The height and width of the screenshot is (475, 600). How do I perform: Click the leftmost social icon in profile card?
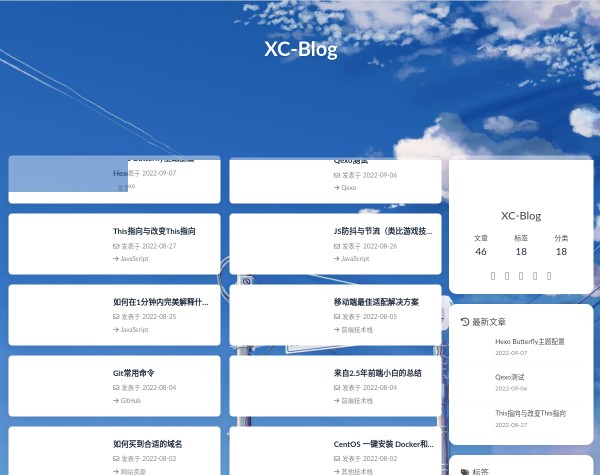click(x=493, y=275)
